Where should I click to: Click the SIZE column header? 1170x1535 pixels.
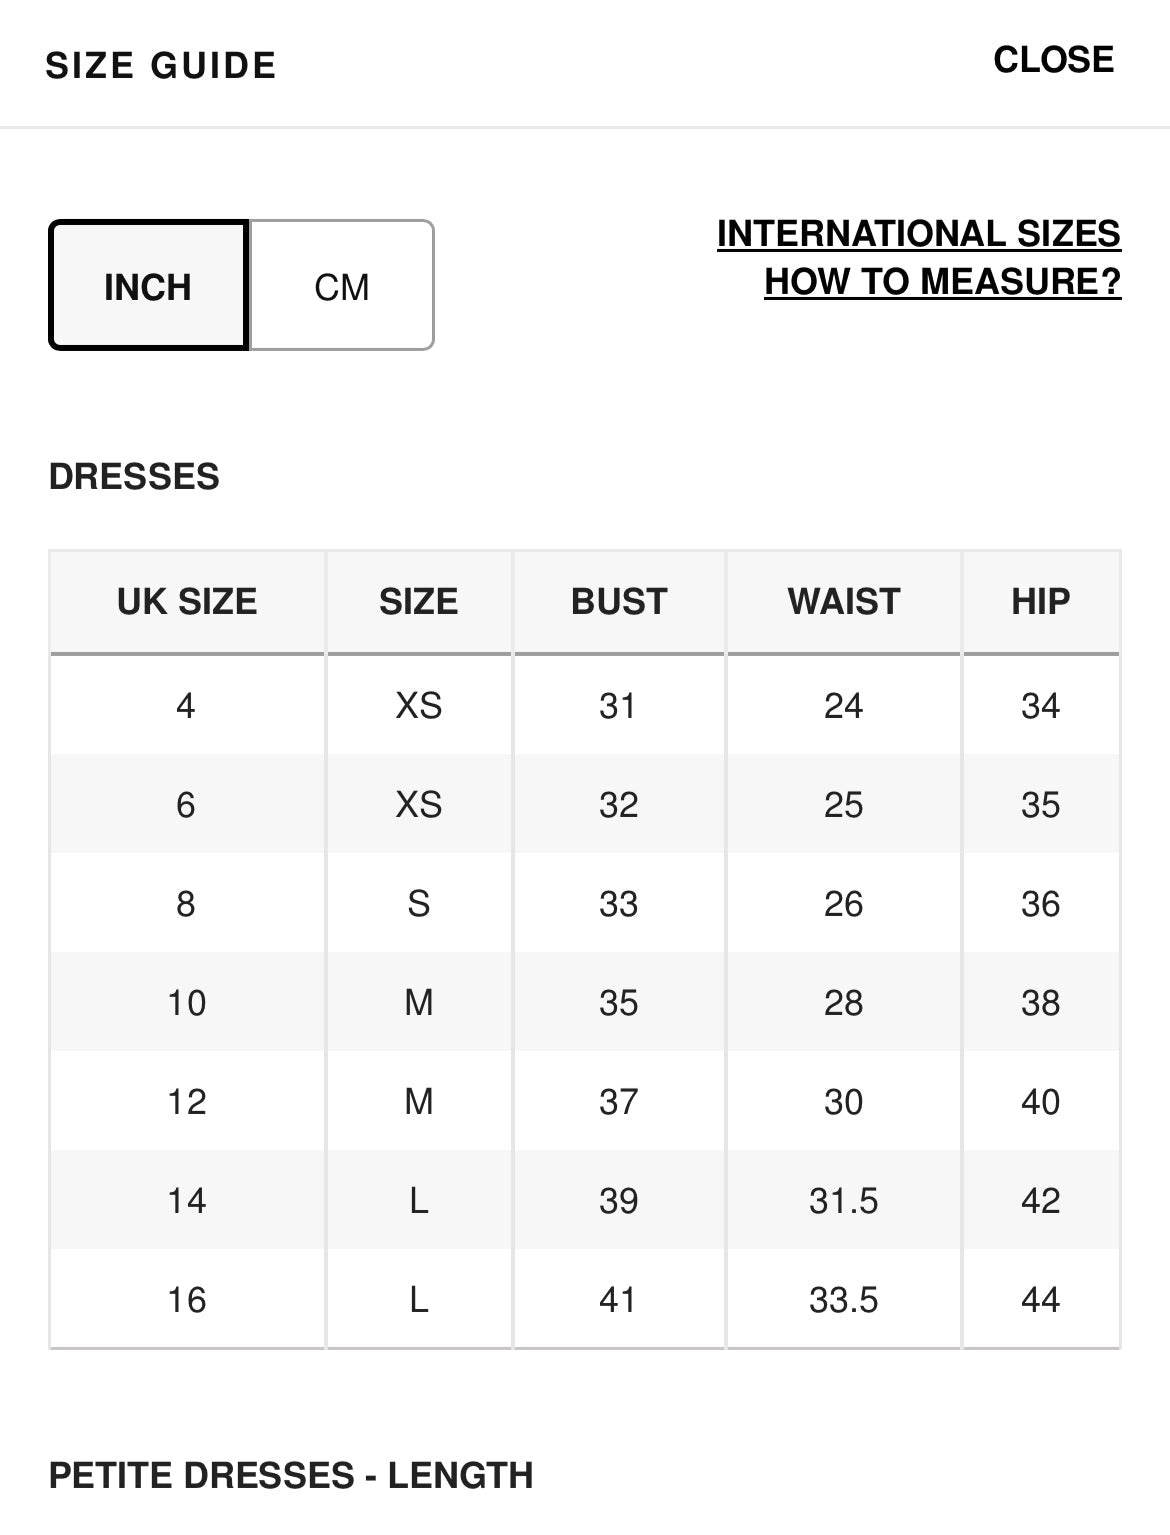[x=418, y=601]
